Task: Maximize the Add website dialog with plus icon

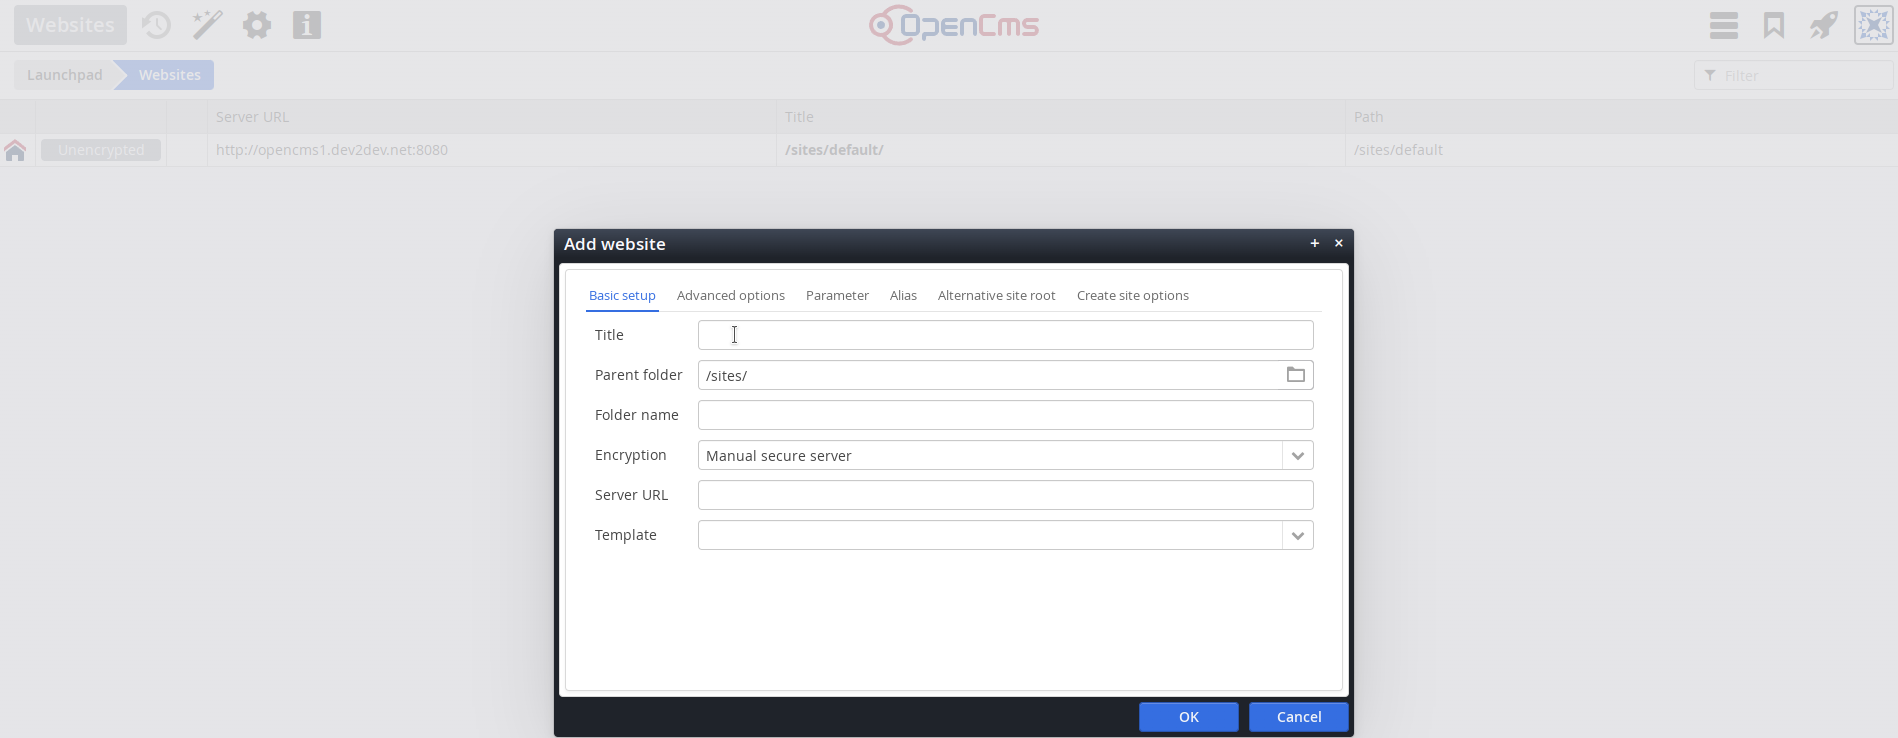Action: pyautogui.click(x=1314, y=243)
